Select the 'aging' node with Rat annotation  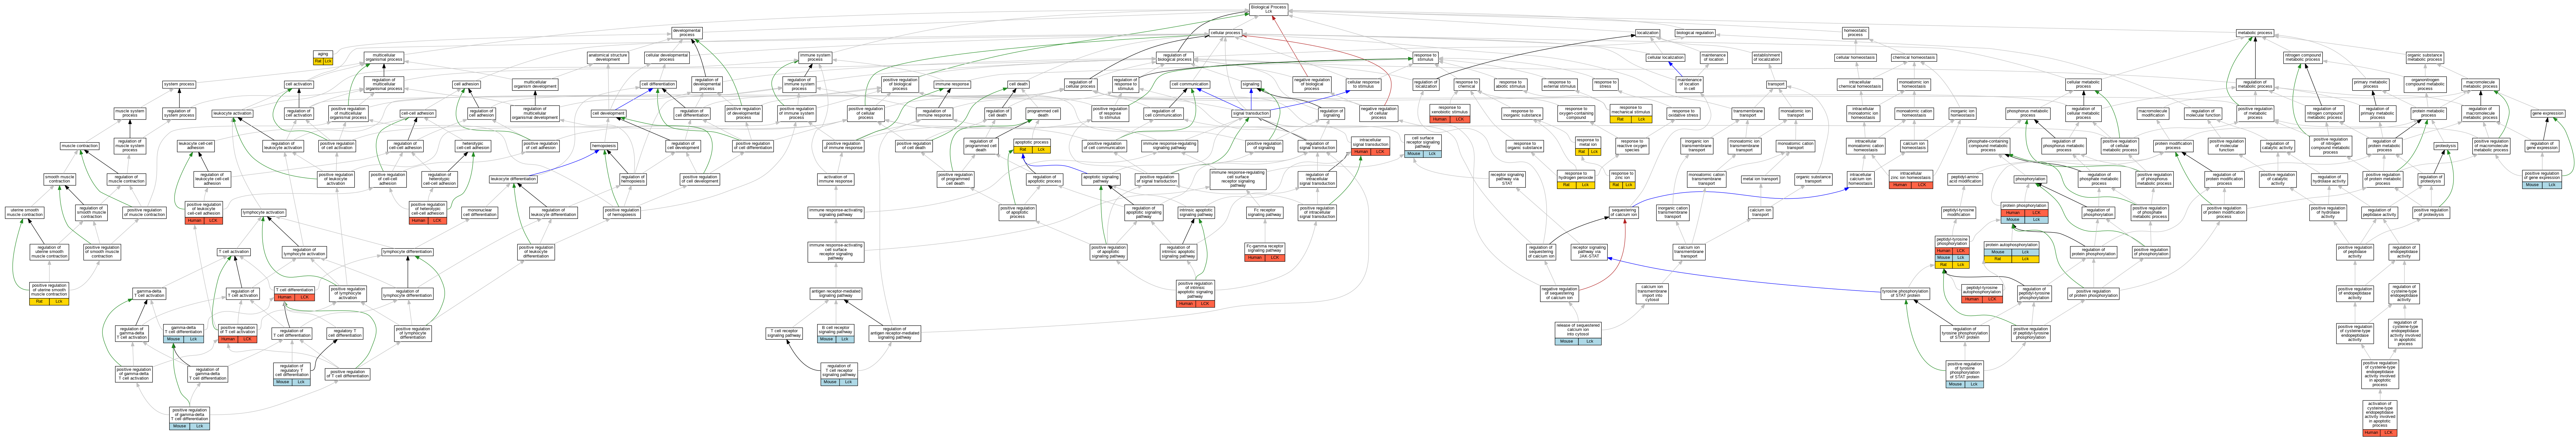click(x=323, y=58)
